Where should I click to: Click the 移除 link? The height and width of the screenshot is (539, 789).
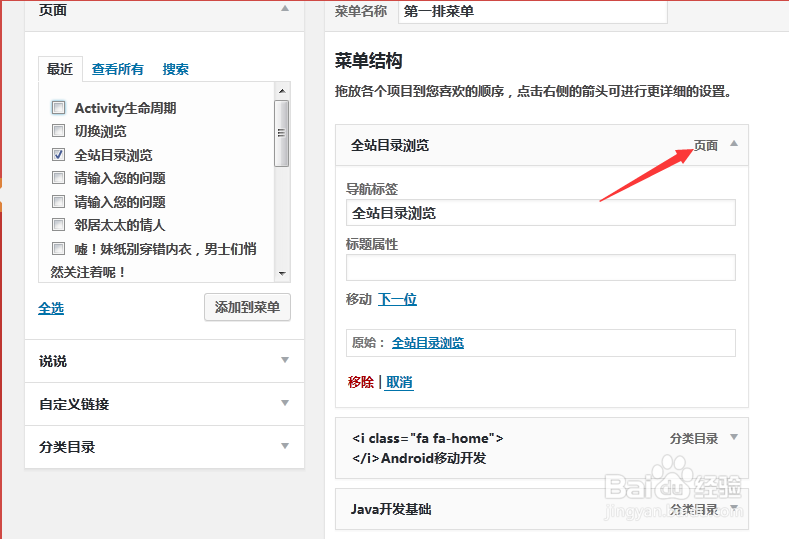point(361,382)
